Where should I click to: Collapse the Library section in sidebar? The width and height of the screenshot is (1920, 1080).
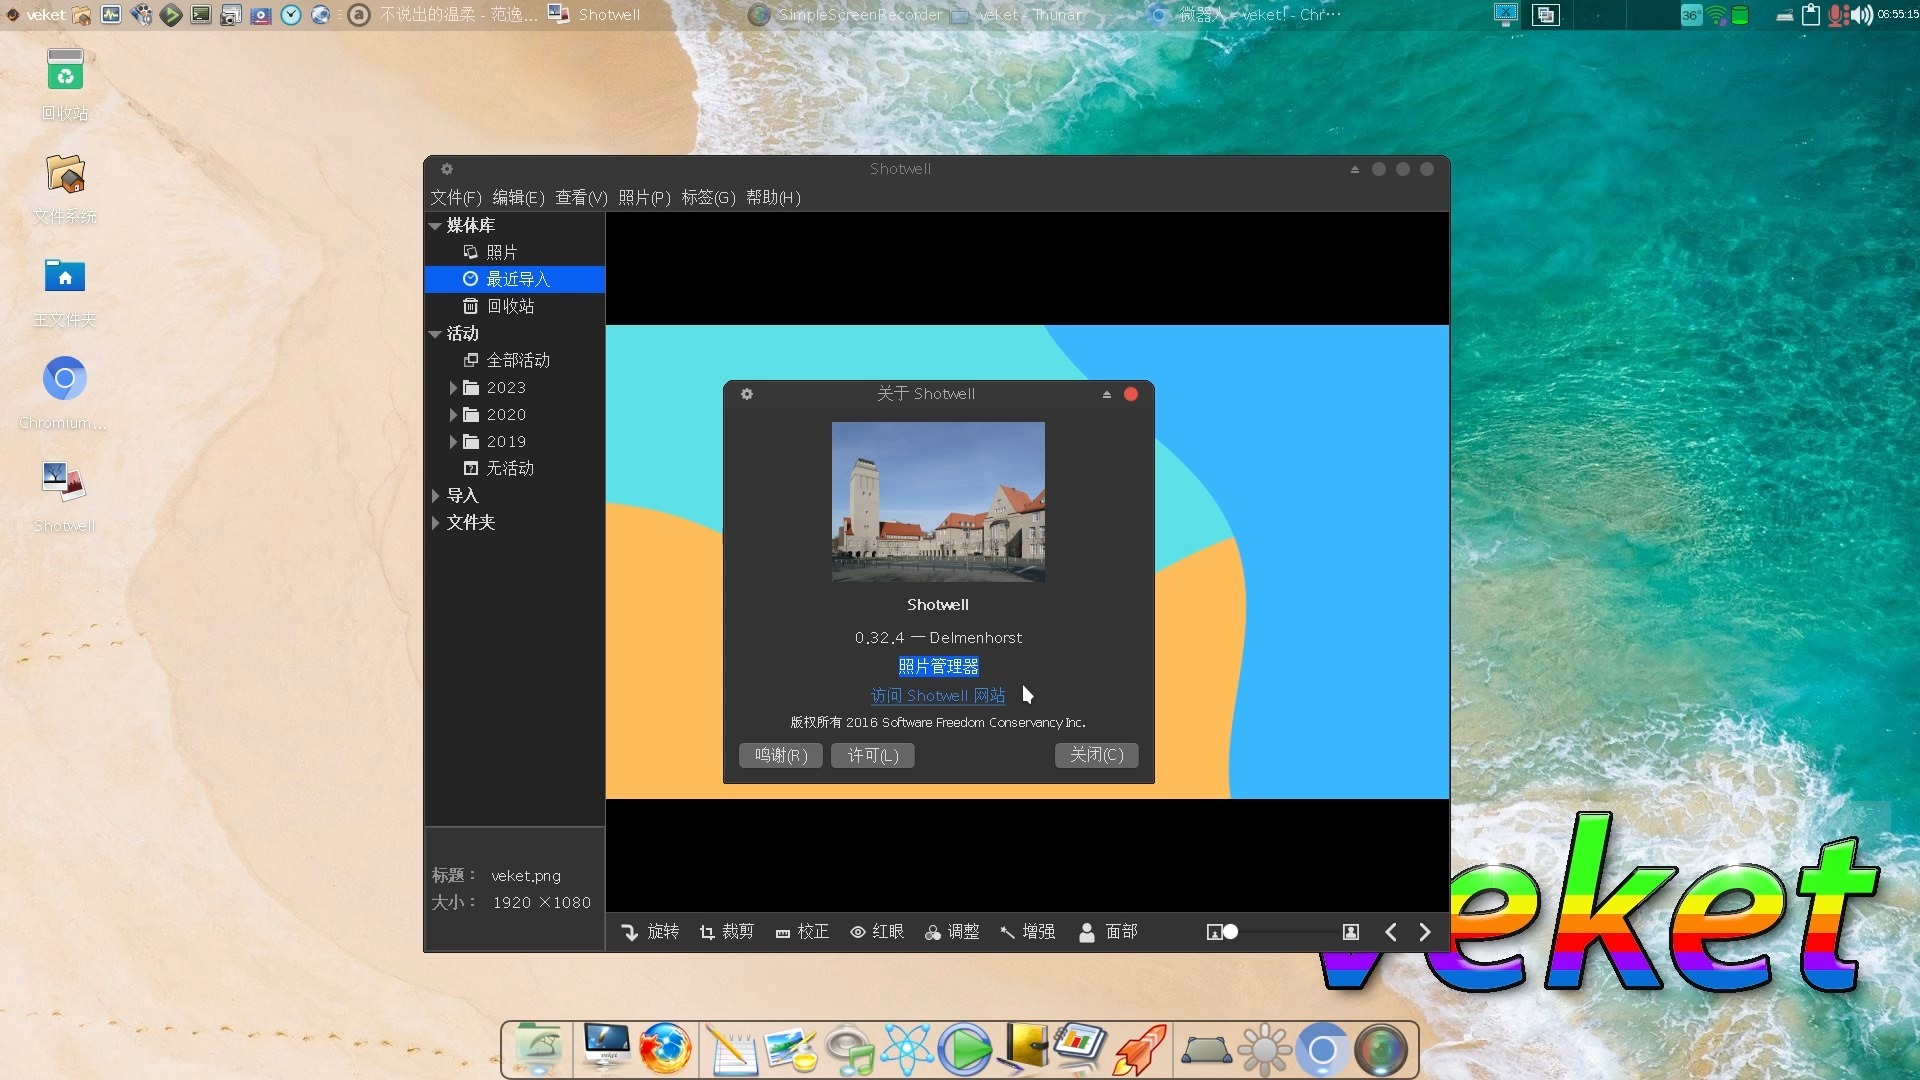click(435, 226)
